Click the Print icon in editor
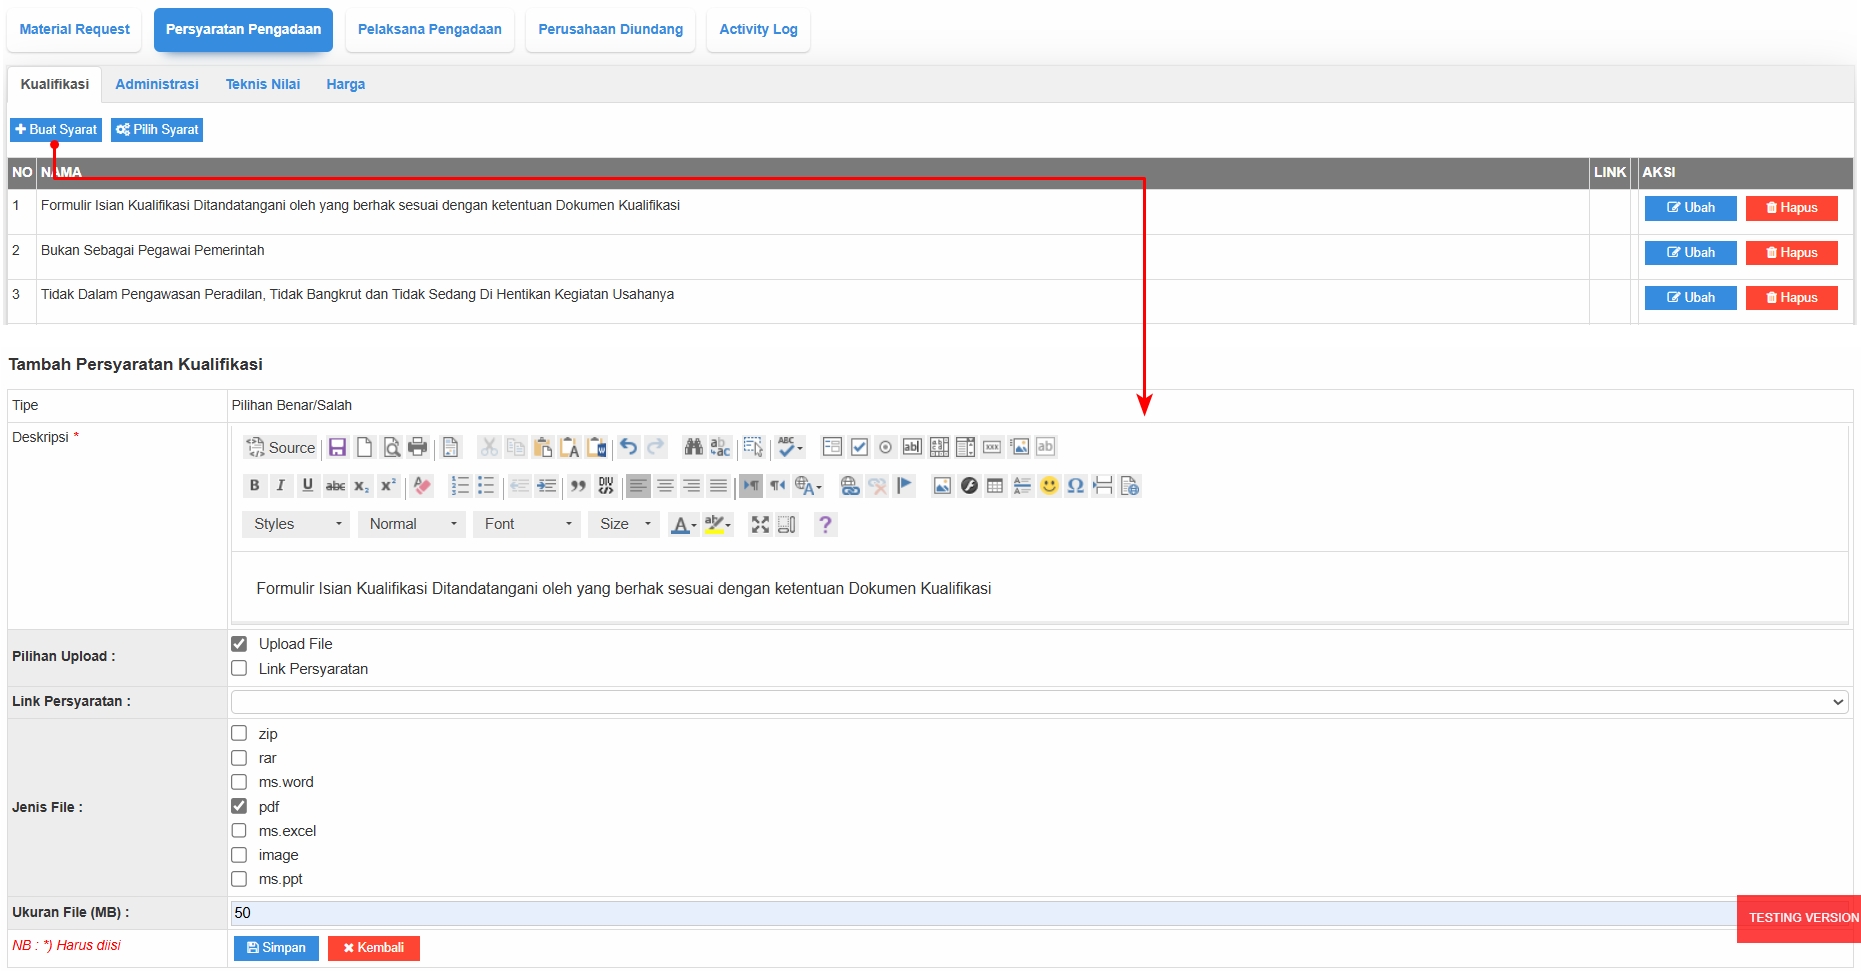The width and height of the screenshot is (1861, 971). coord(418,447)
